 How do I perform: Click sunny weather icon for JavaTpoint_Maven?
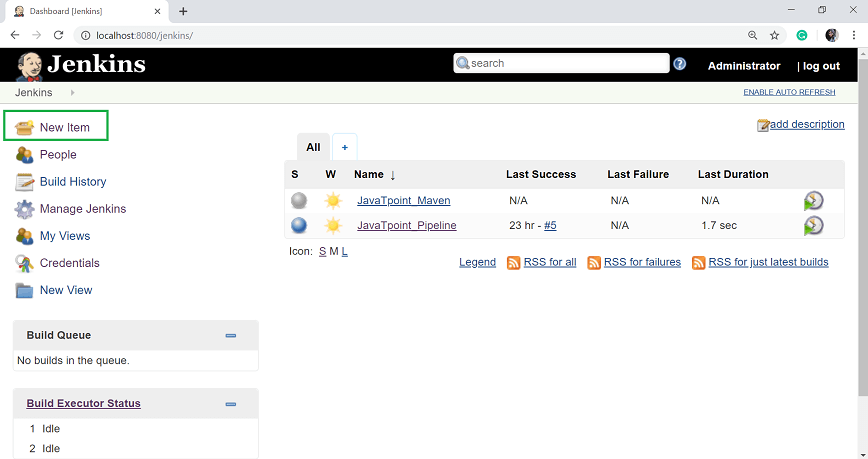click(333, 200)
